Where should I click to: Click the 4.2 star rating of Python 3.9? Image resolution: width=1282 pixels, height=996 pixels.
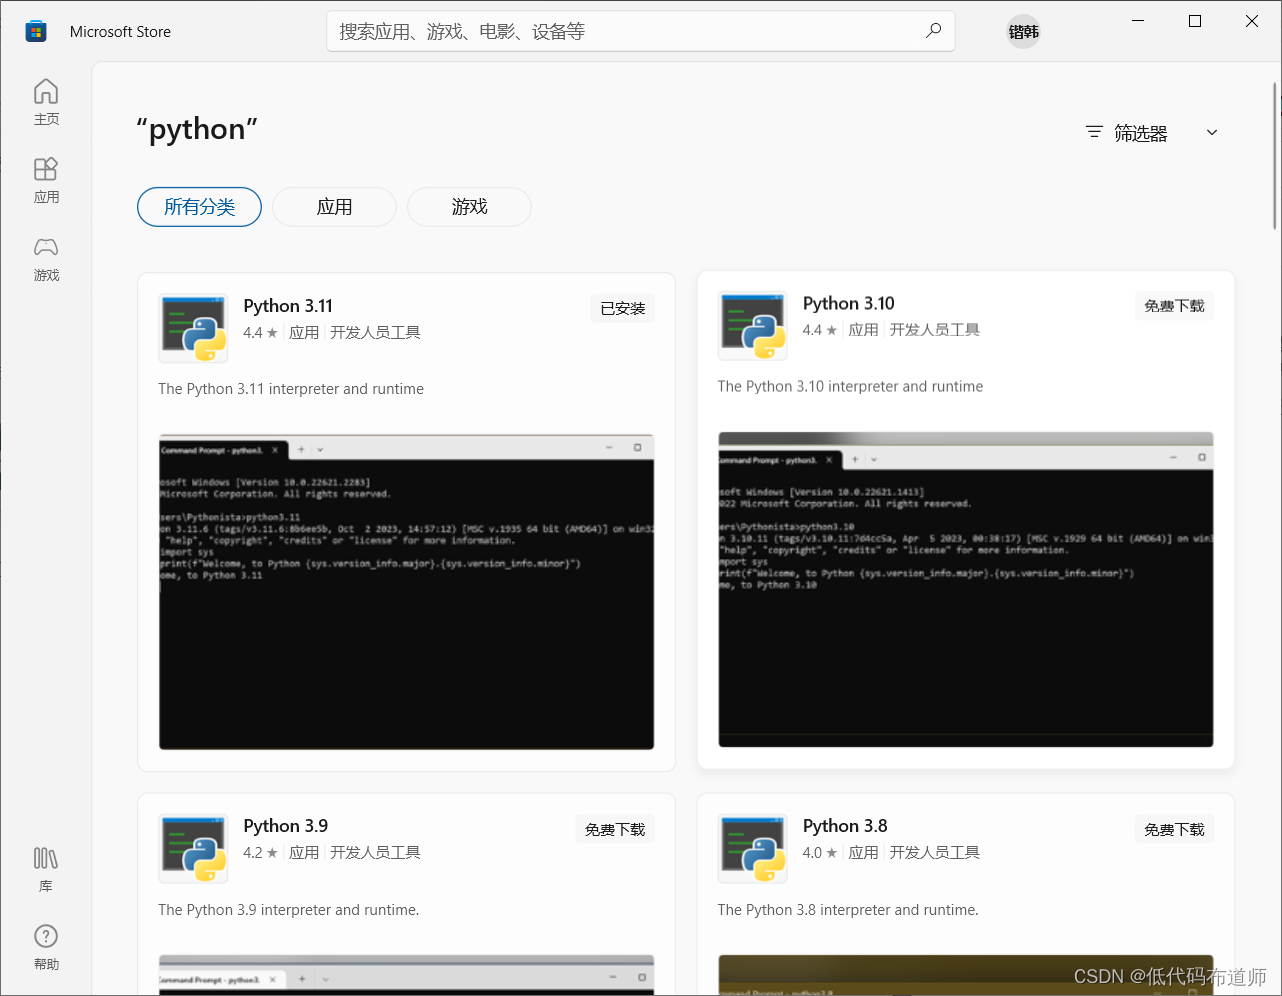[260, 853]
